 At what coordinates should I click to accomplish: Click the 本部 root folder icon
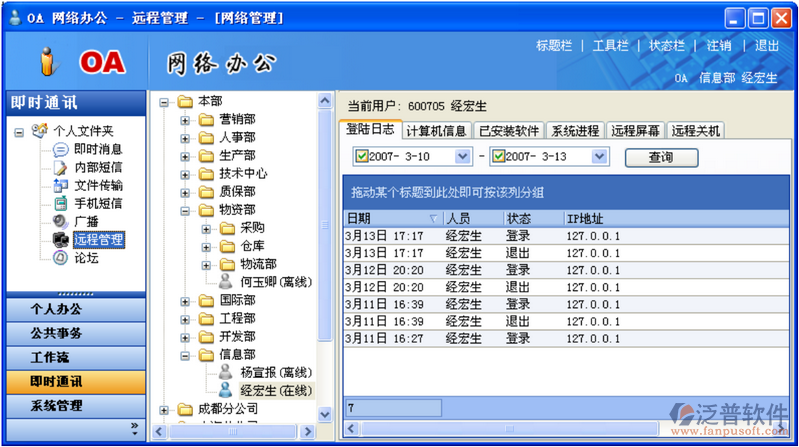(x=185, y=101)
